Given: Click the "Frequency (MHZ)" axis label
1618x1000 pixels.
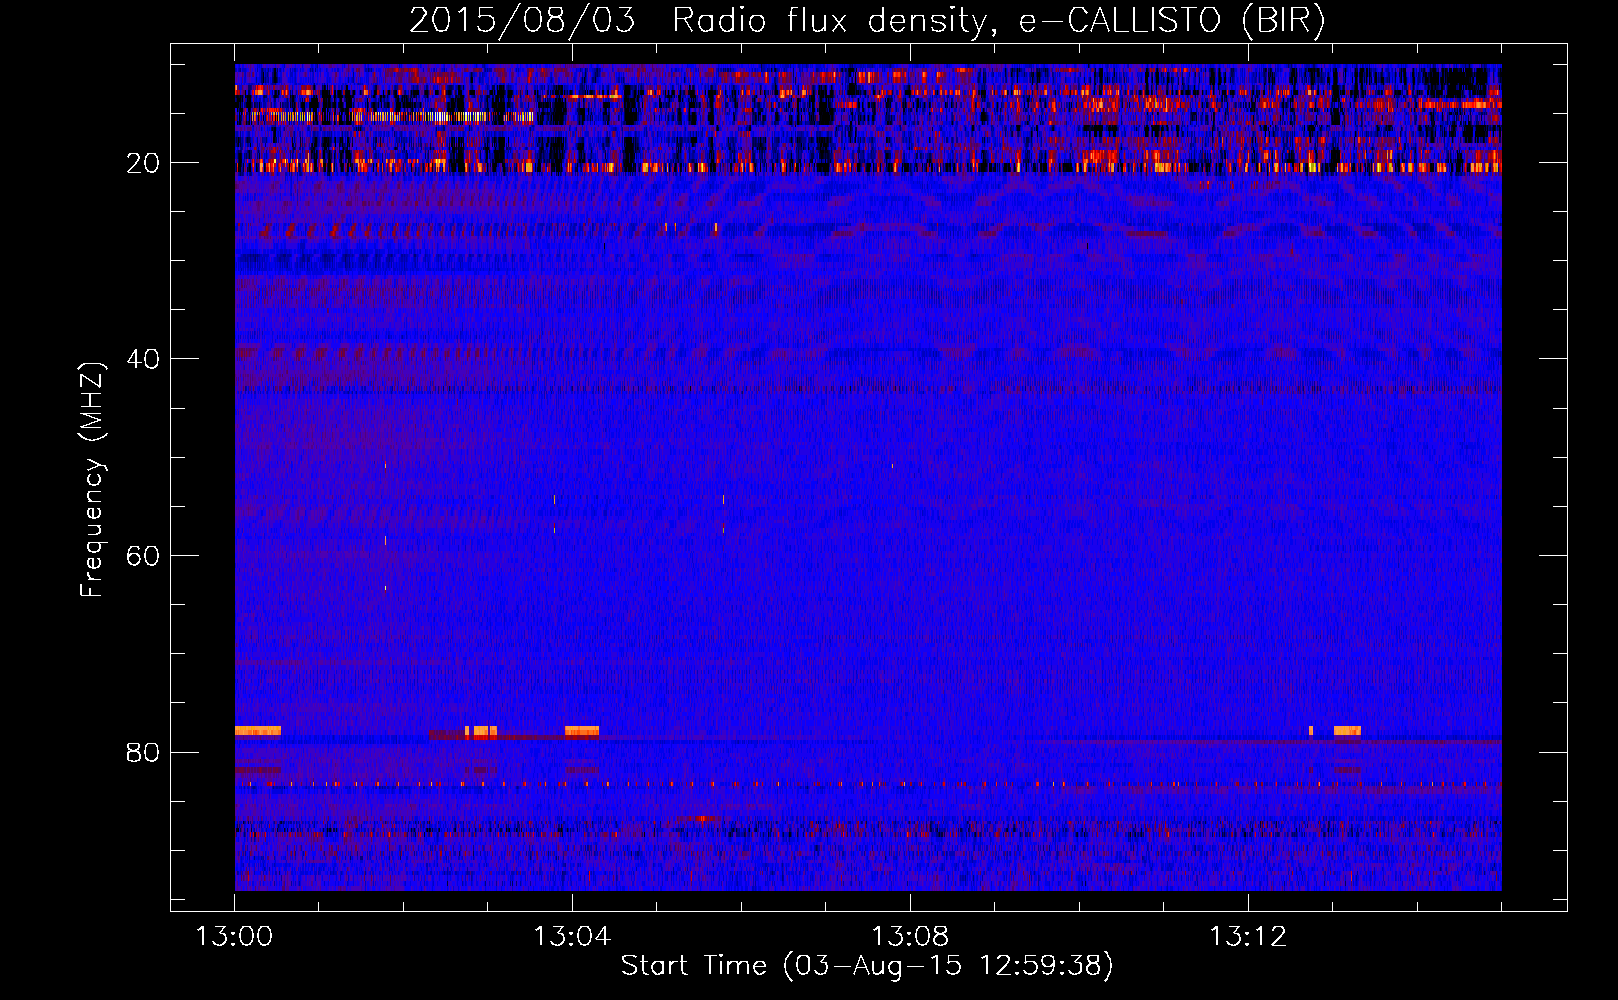Looking at the screenshot, I should tap(92, 480).
